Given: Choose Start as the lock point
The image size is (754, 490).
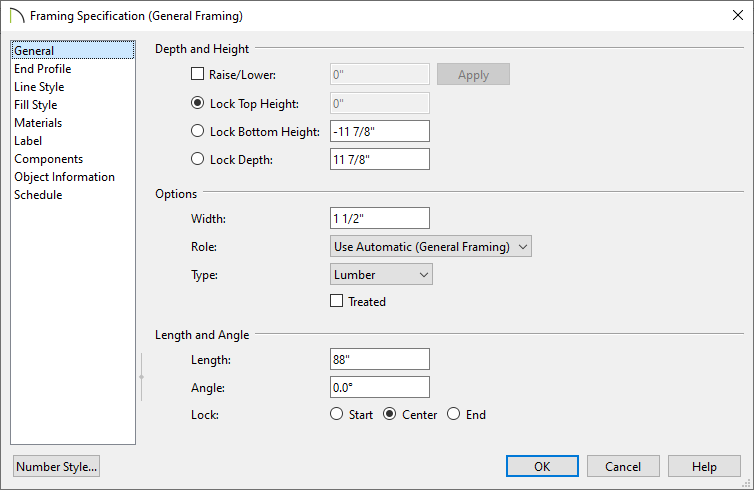Looking at the screenshot, I should 337,414.
